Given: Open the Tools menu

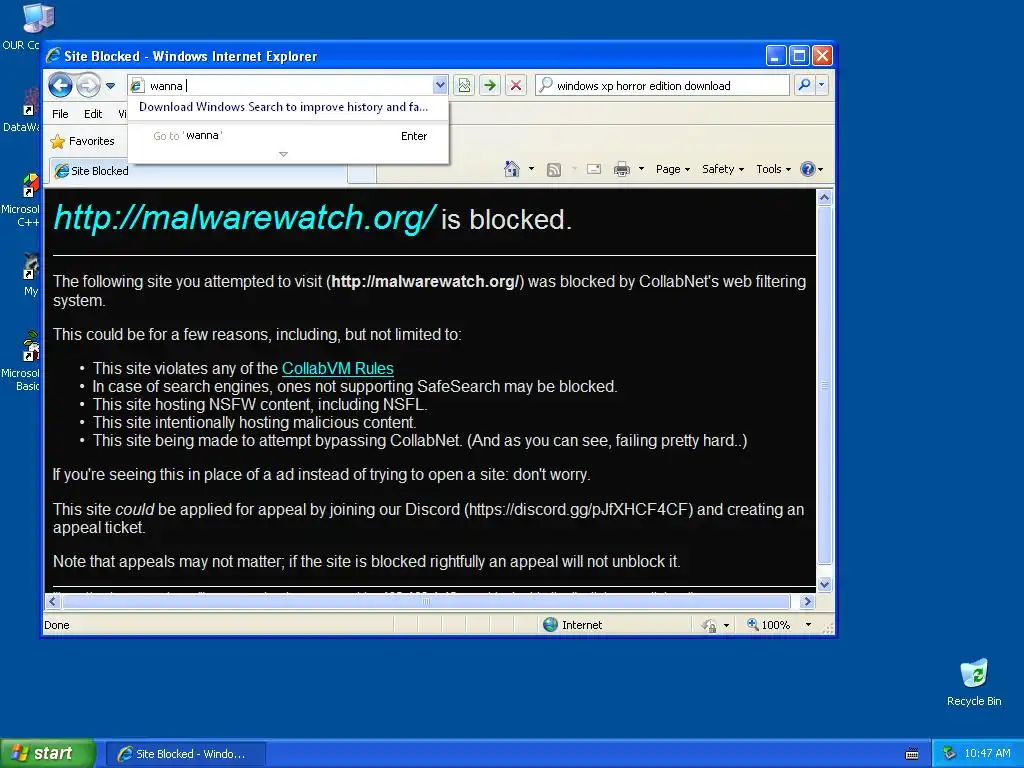Looking at the screenshot, I should pyautogui.click(x=773, y=169).
